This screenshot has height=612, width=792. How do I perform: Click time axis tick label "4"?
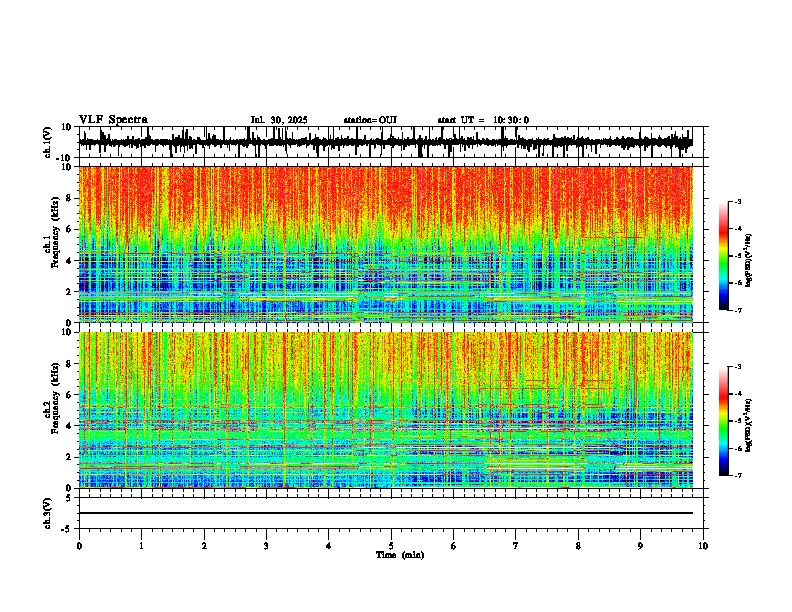(329, 546)
